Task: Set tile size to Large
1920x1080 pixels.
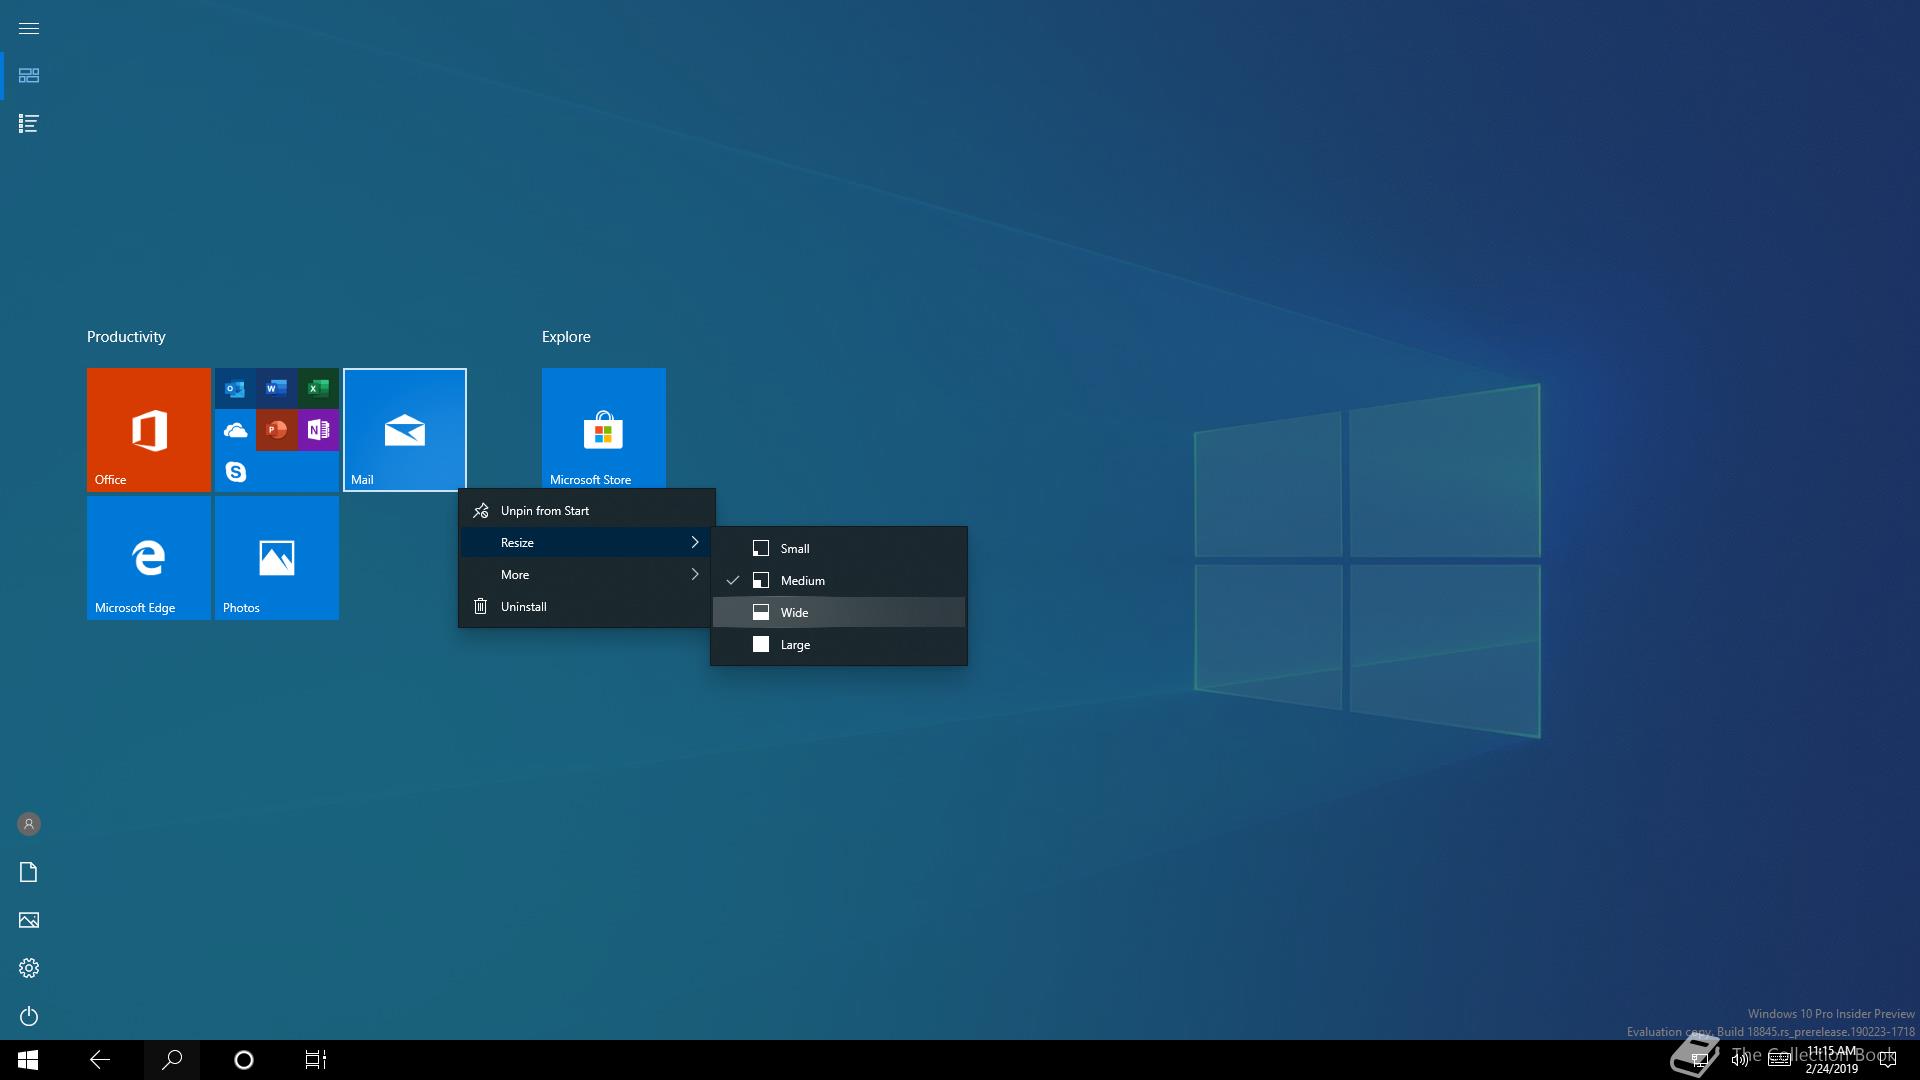Action: [x=839, y=645]
